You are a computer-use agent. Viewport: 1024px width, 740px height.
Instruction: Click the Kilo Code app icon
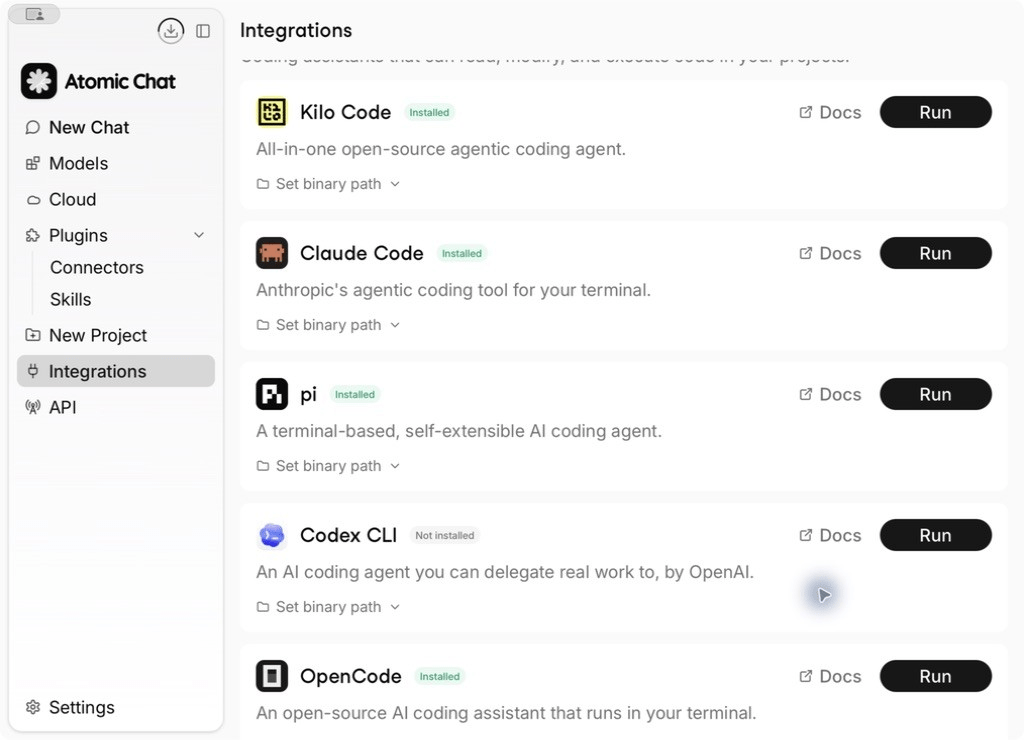click(272, 112)
